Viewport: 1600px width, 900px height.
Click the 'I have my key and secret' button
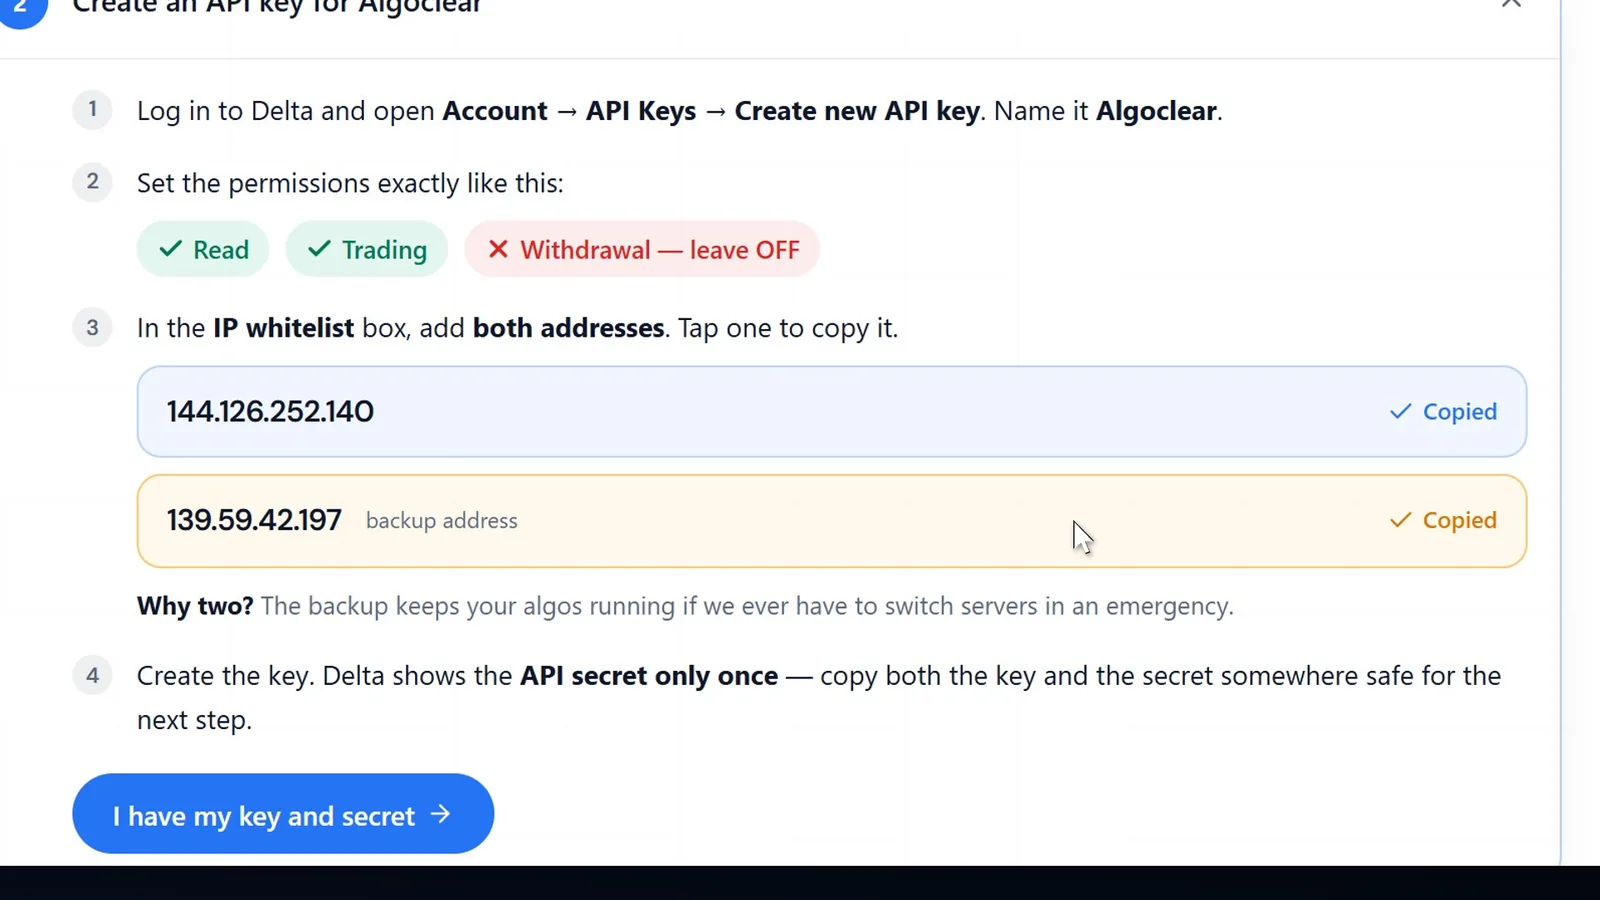click(283, 814)
